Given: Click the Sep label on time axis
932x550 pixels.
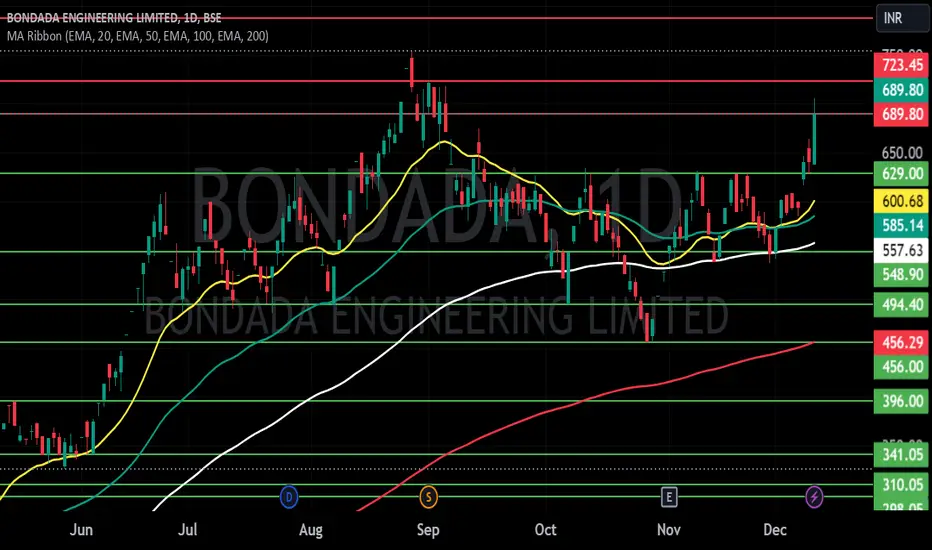Looking at the screenshot, I should [x=428, y=530].
